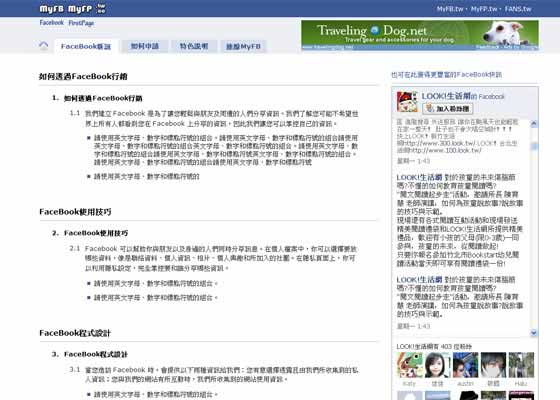Open the third fan's thumbnail labeled austin
The height and width of the screenshot is (400, 560).
[465, 365]
